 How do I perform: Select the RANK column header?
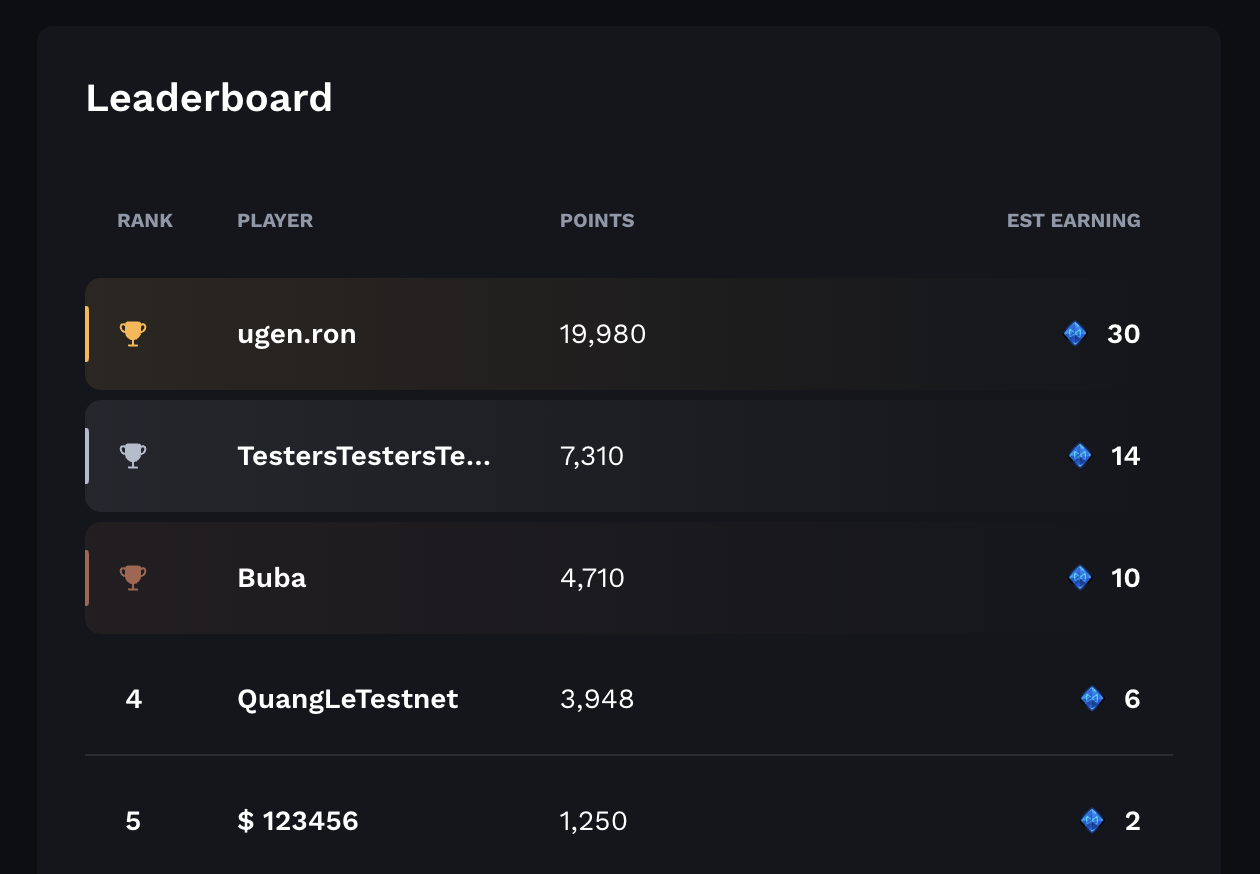point(144,220)
